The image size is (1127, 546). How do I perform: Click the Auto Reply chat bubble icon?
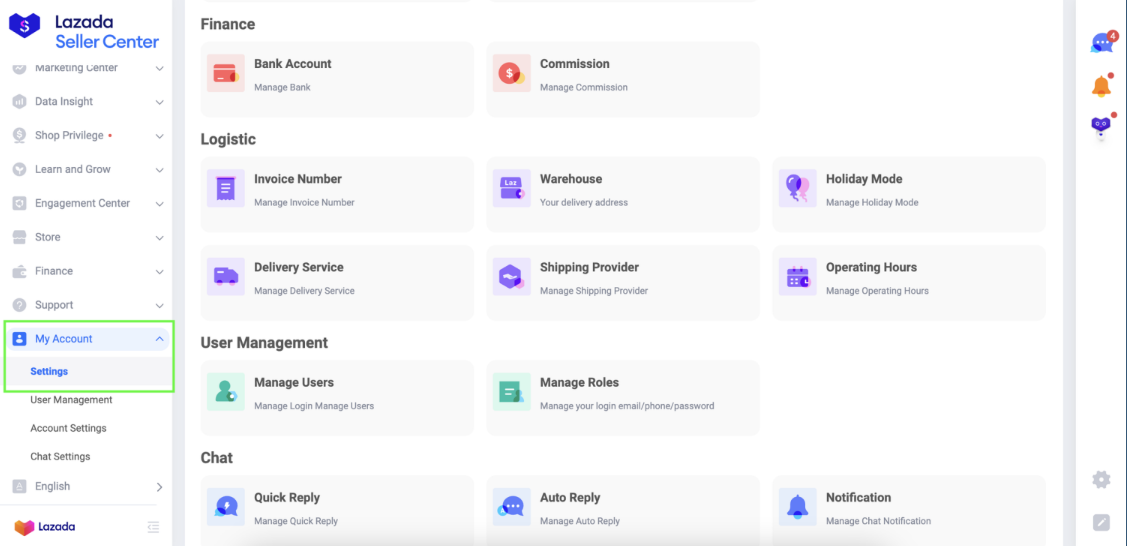tap(511, 506)
